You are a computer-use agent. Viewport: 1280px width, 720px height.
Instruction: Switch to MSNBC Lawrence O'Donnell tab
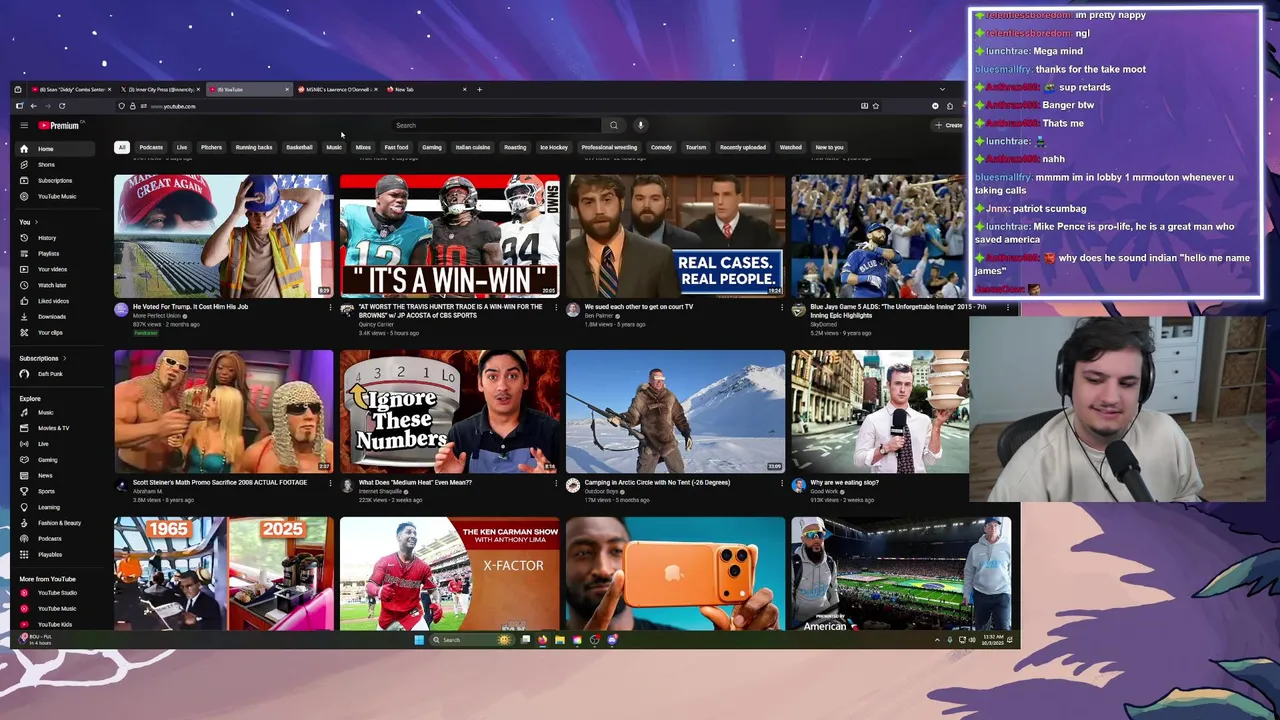(338, 89)
